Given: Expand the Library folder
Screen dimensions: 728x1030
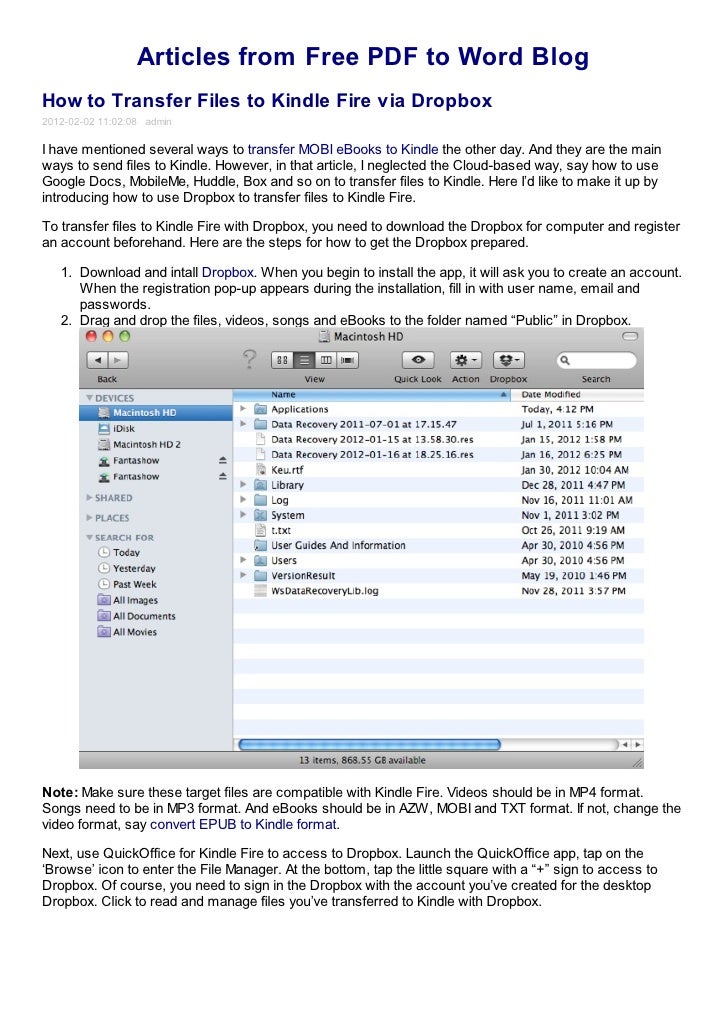Looking at the screenshot, I should pyautogui.click(x=243, y=485).
